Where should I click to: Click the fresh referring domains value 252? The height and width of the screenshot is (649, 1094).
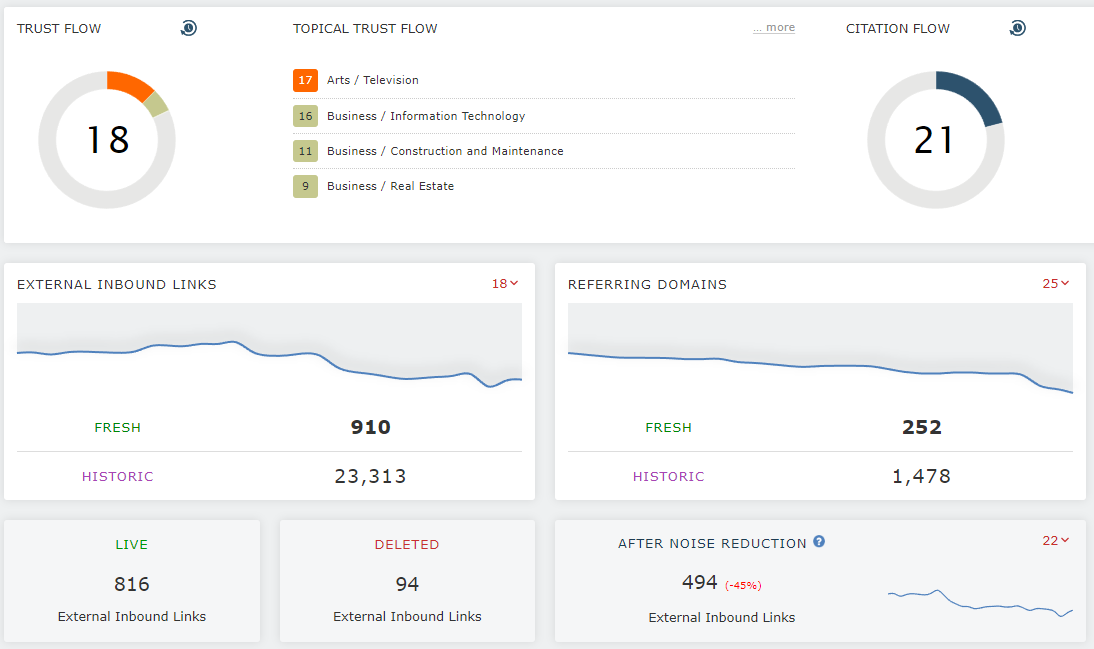[922, 427]
